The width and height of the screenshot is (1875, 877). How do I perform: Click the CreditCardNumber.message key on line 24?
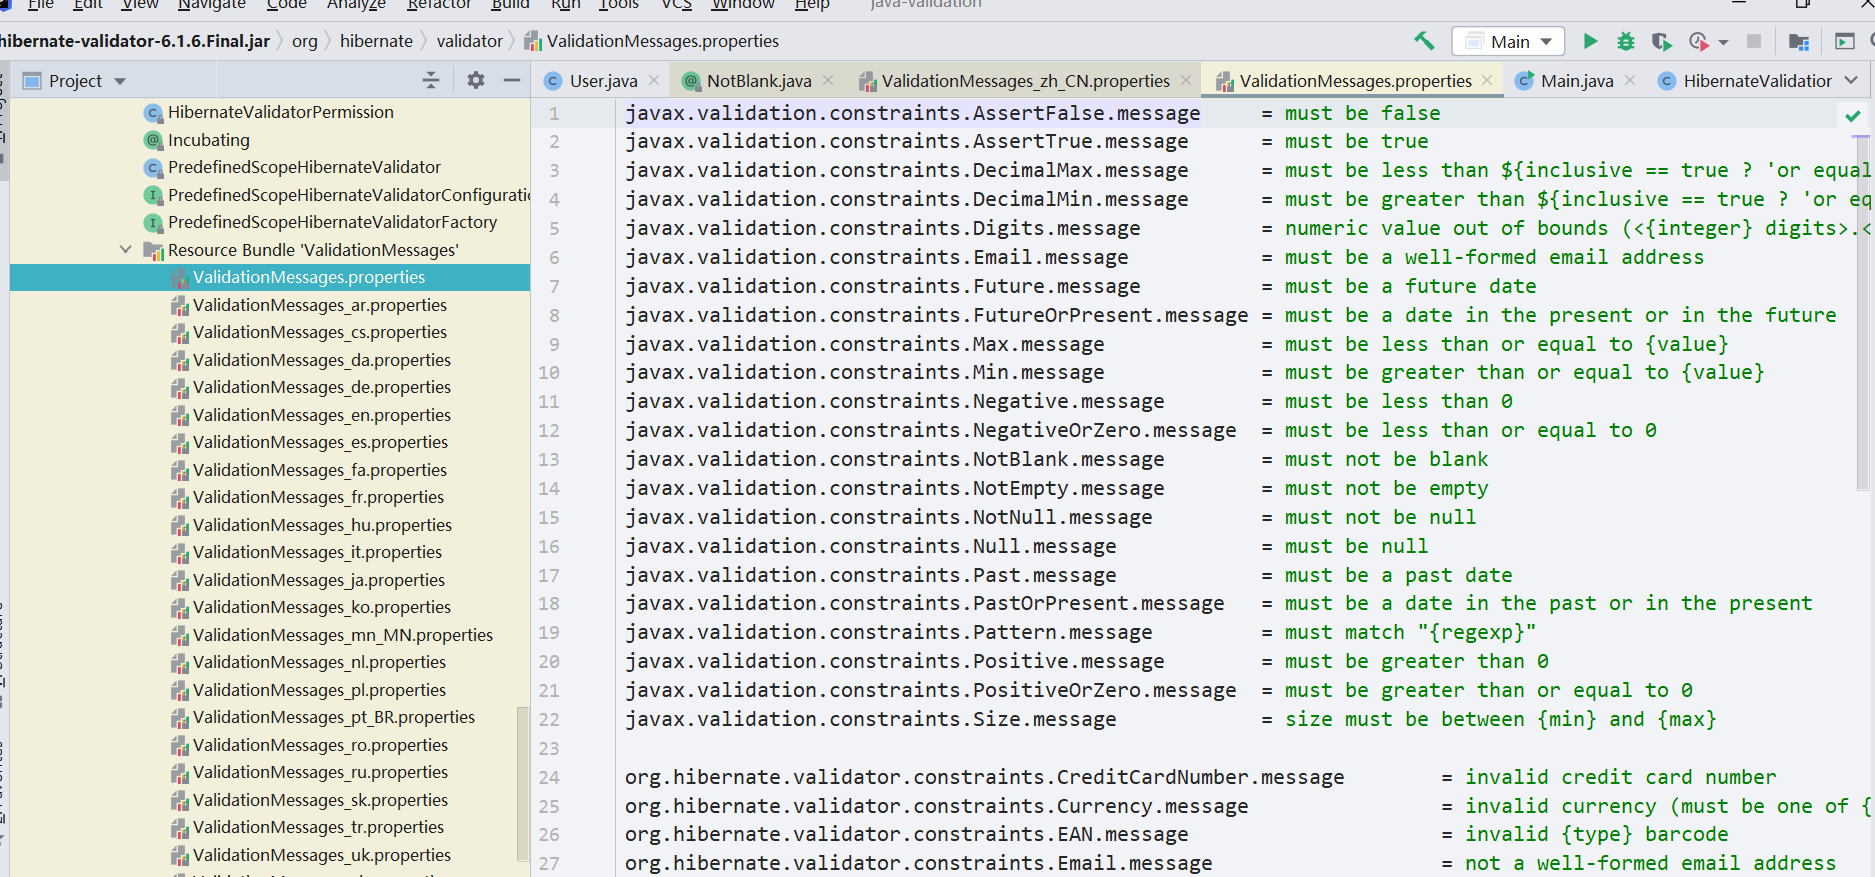[985, 777]
